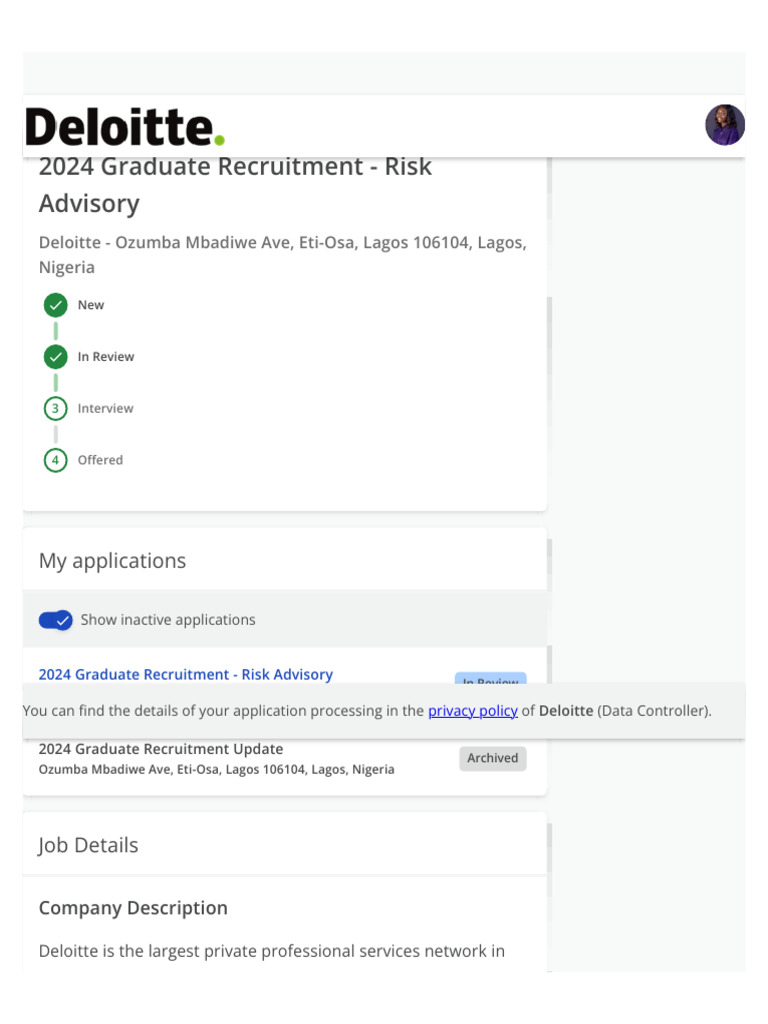Click the Offered step label
The image size is (768, 1024).
point(100,461)
